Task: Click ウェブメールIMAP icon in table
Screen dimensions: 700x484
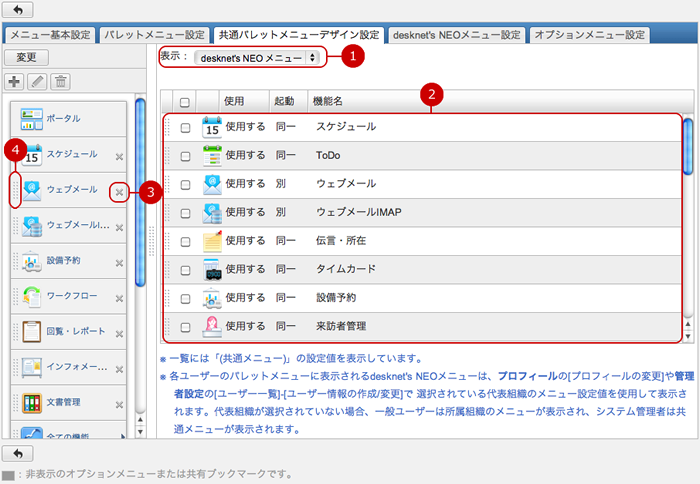Action: point(212,213)
